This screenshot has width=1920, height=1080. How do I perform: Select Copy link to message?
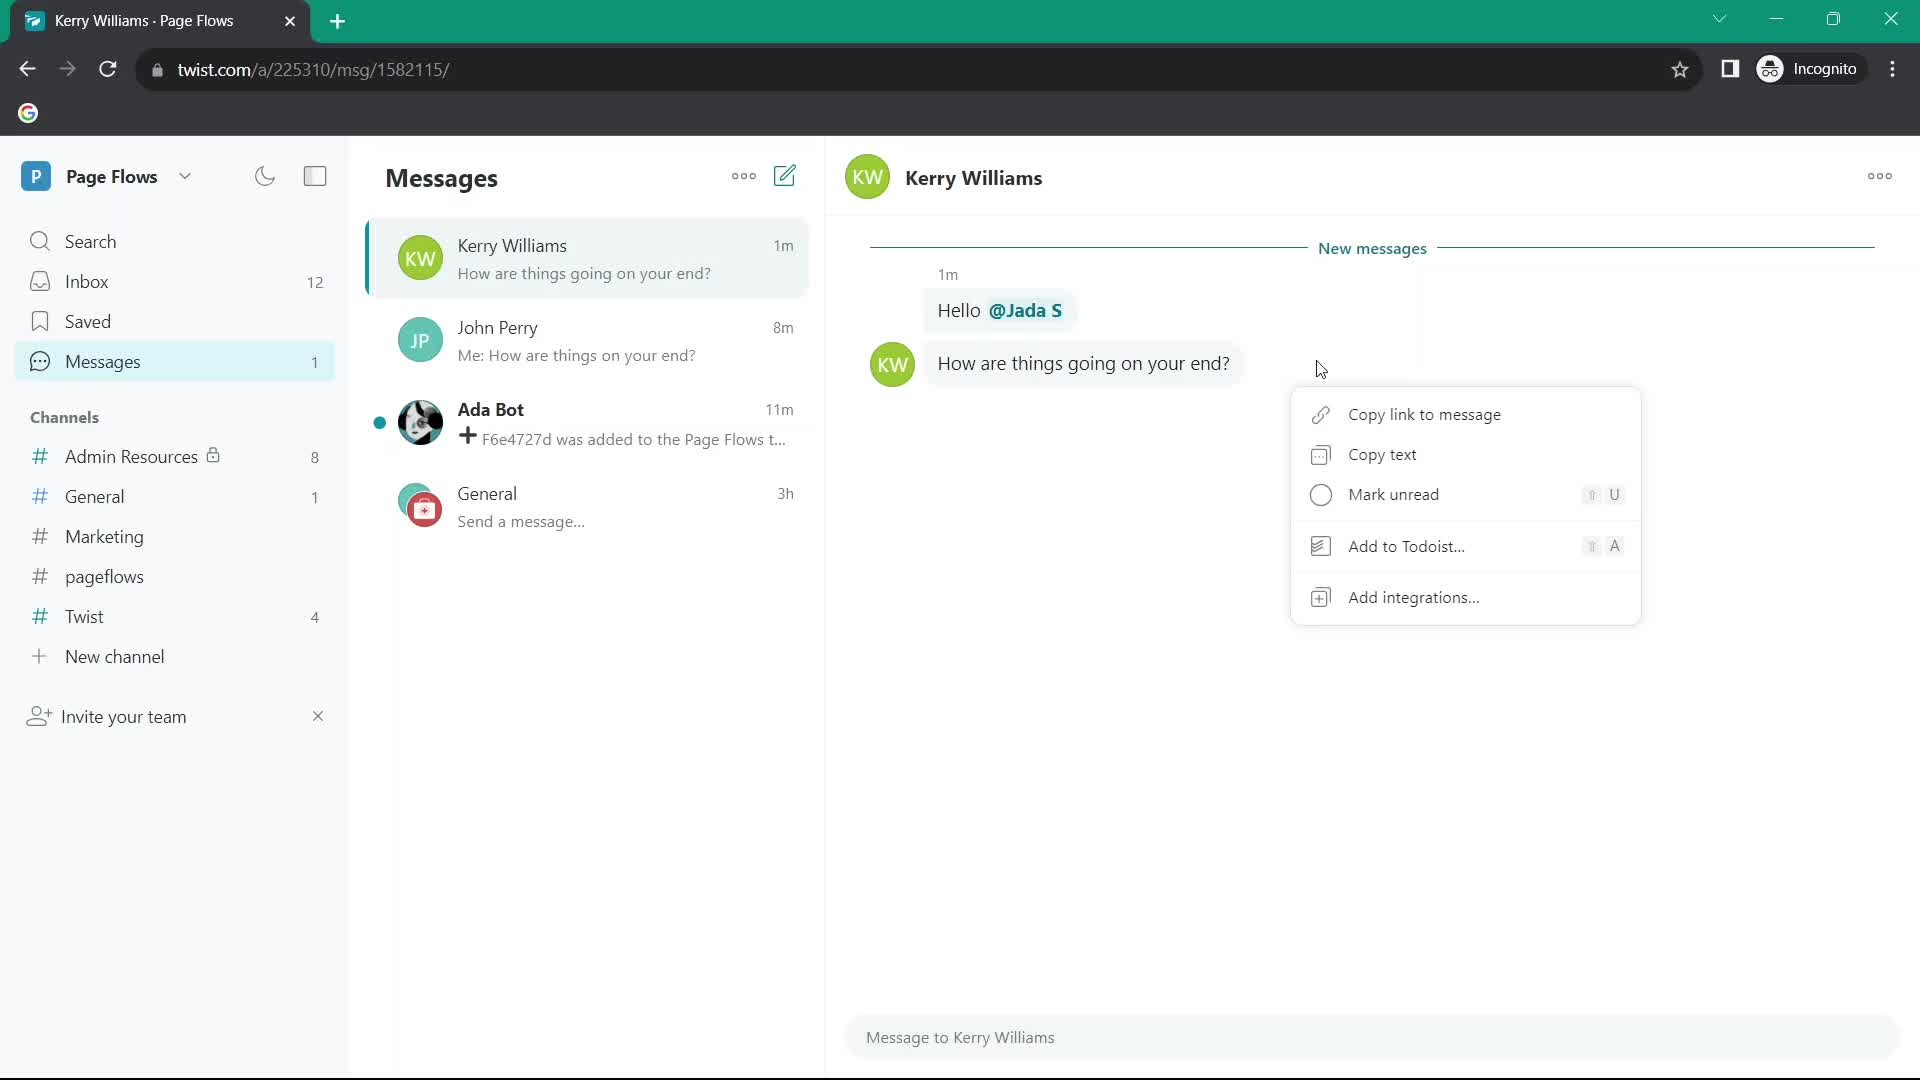coord(1466,415)
